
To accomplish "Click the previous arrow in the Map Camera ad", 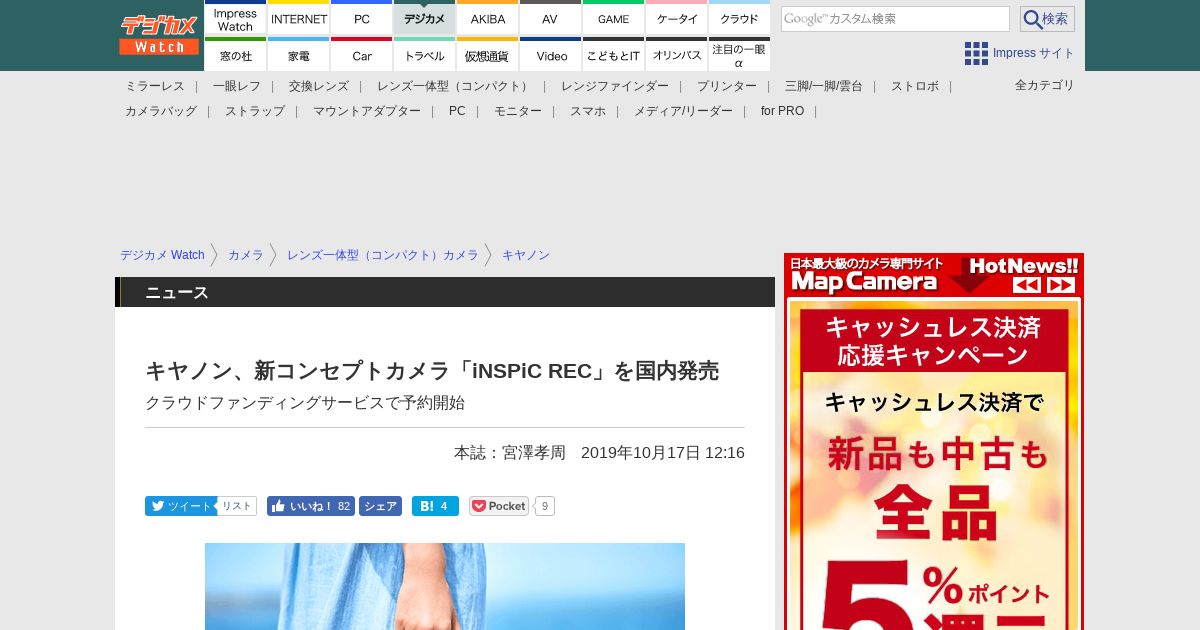I will pos(1027,285).
